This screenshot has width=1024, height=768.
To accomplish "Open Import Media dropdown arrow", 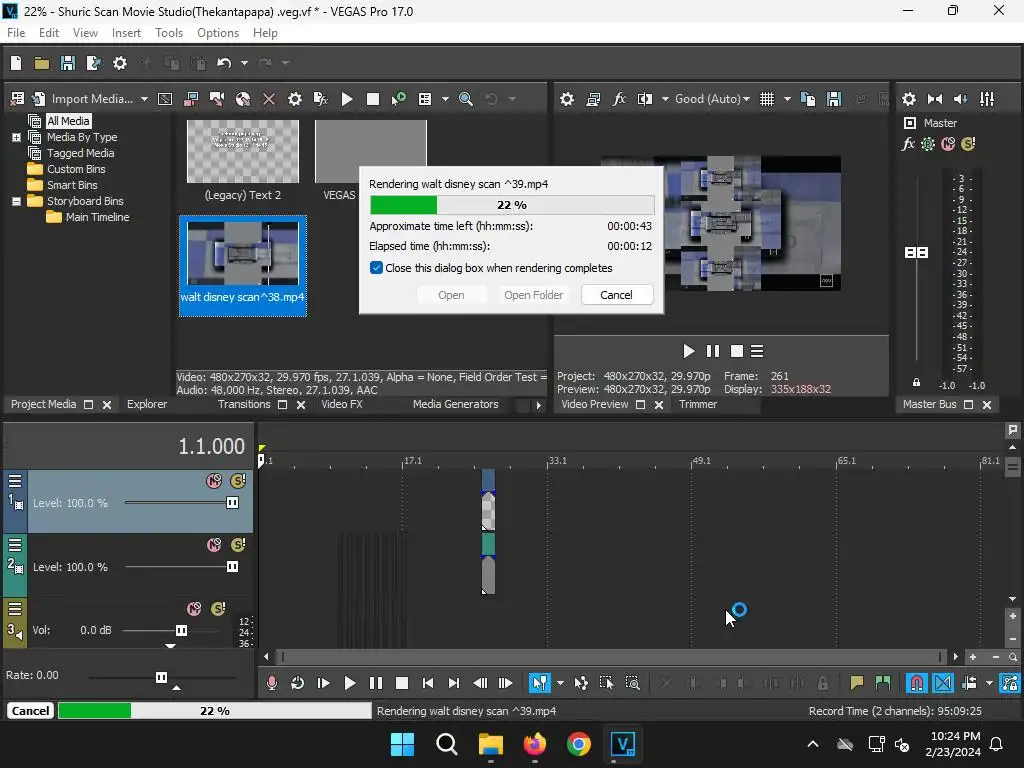I will [x=144, y=99].
